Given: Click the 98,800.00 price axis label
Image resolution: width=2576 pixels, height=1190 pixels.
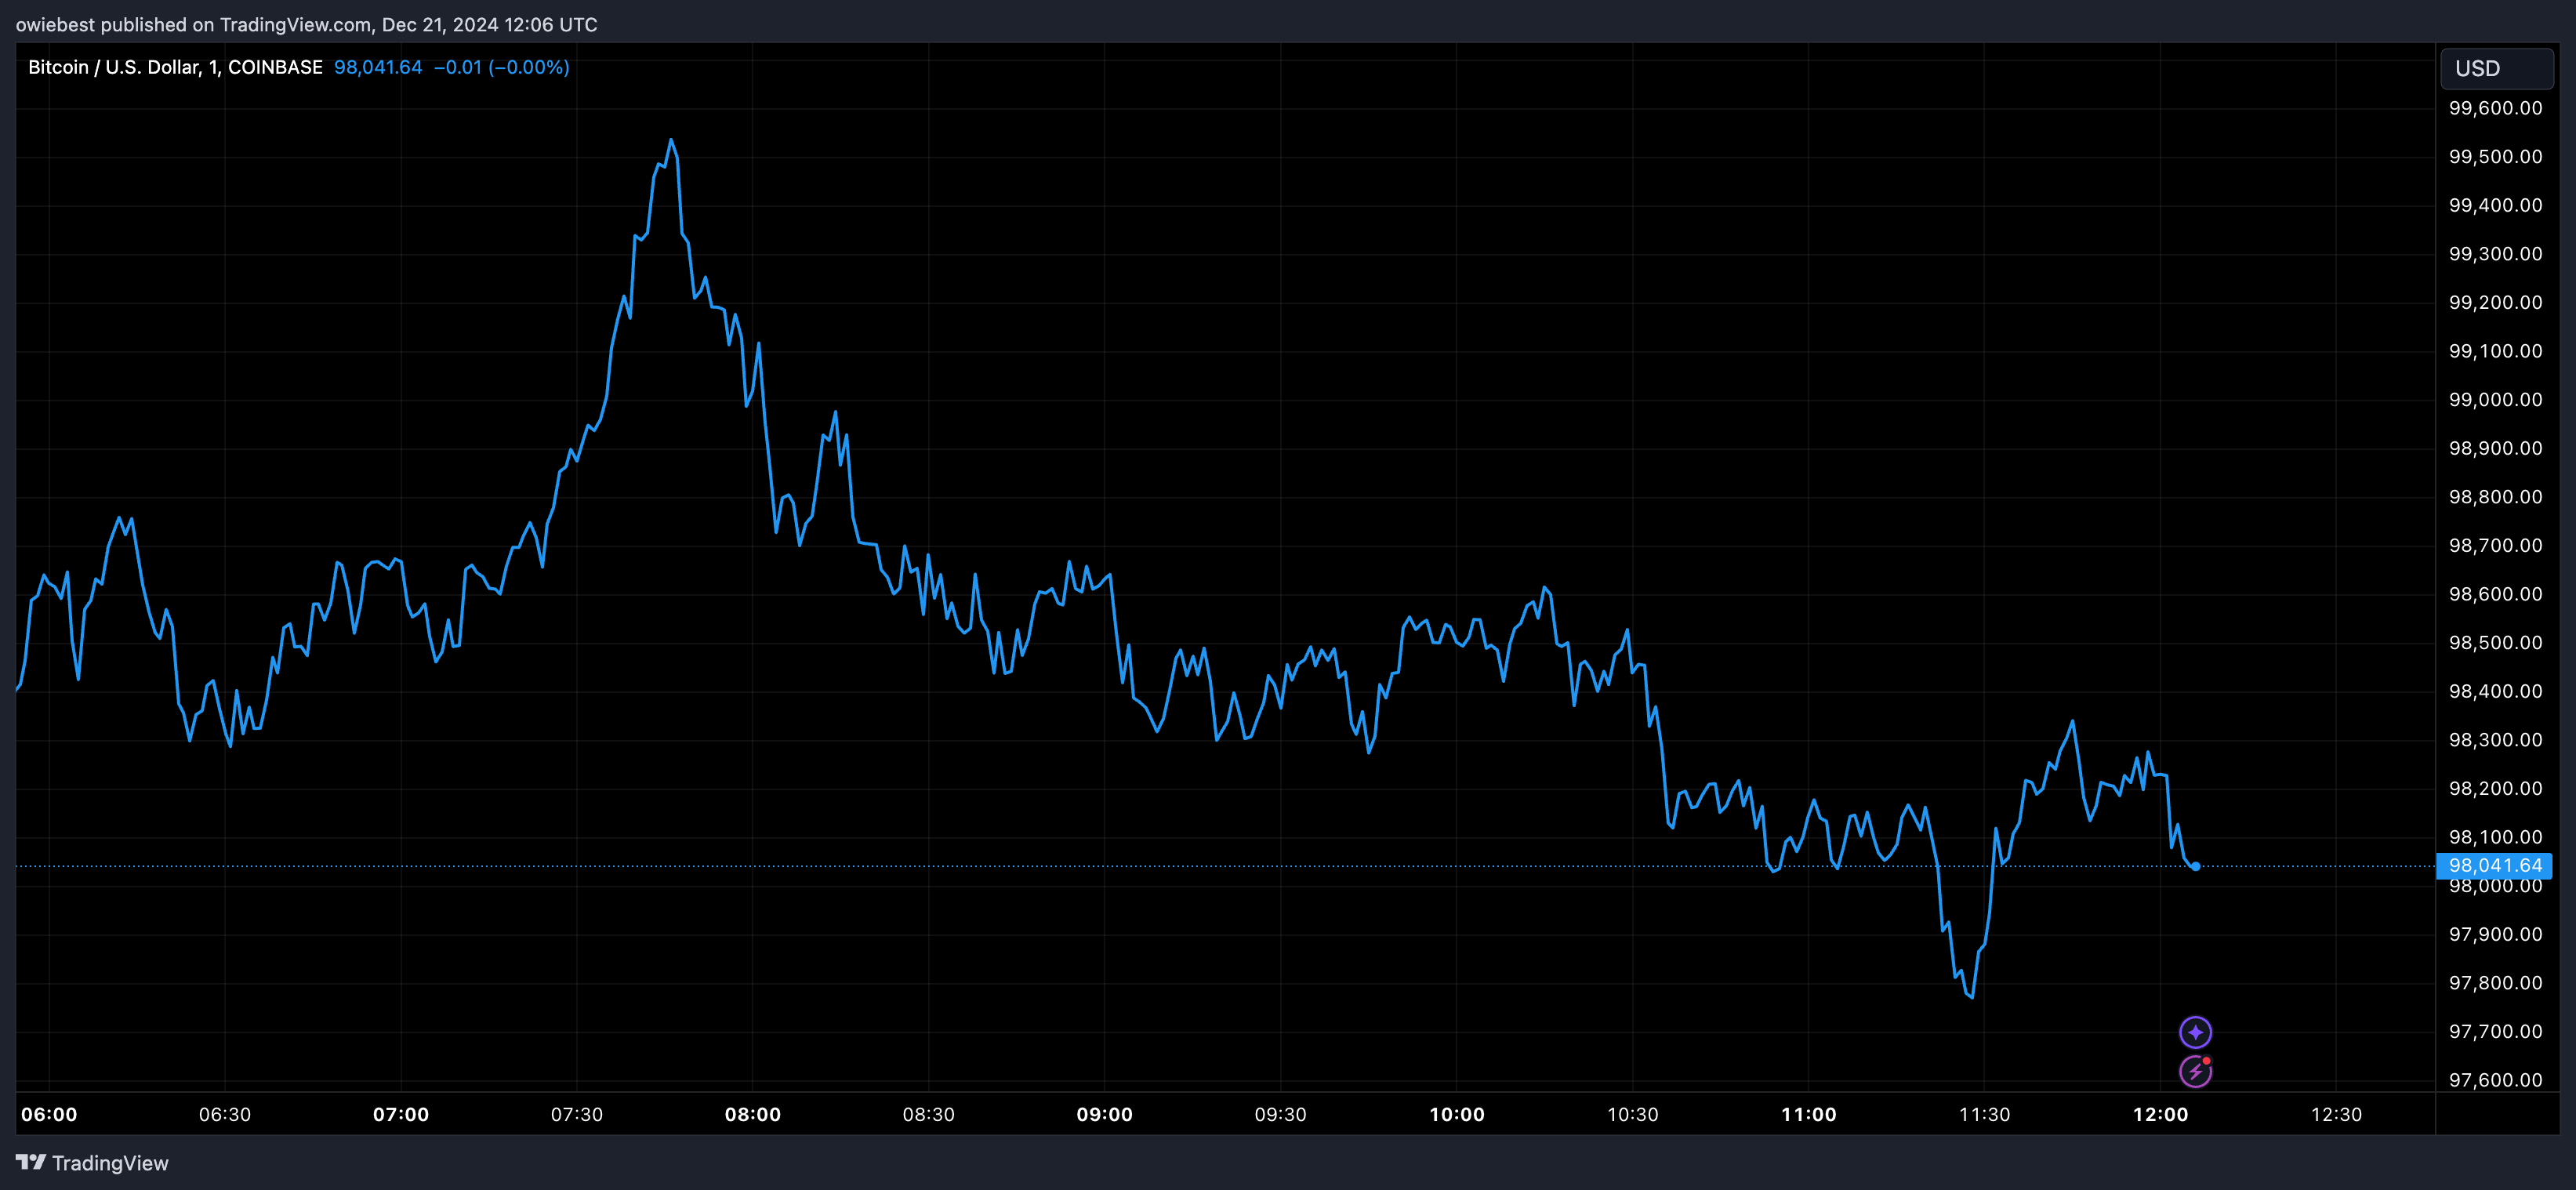Looking at the screenshot, I should 2495,497.
